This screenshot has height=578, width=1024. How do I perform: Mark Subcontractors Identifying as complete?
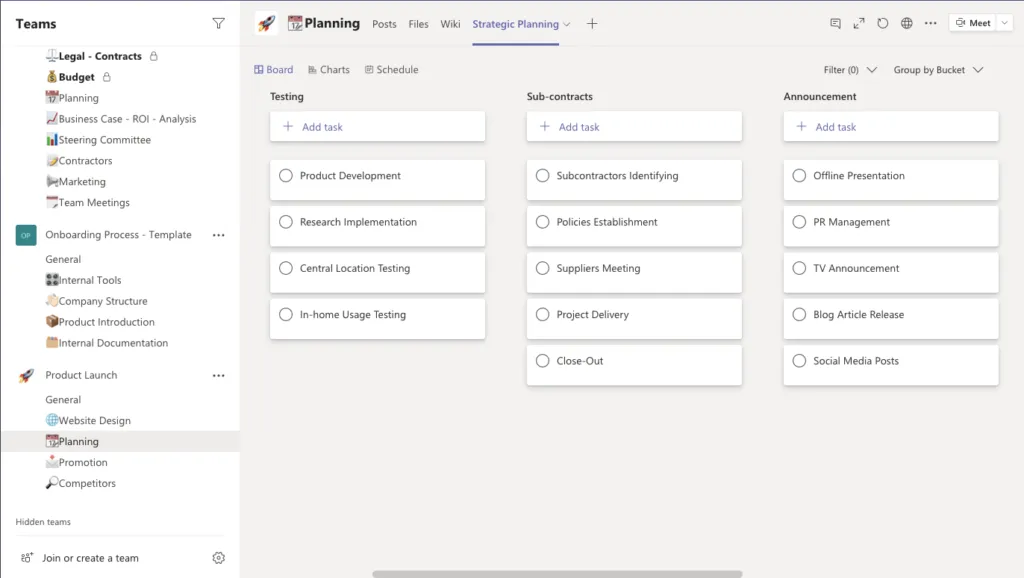(542, 176)
